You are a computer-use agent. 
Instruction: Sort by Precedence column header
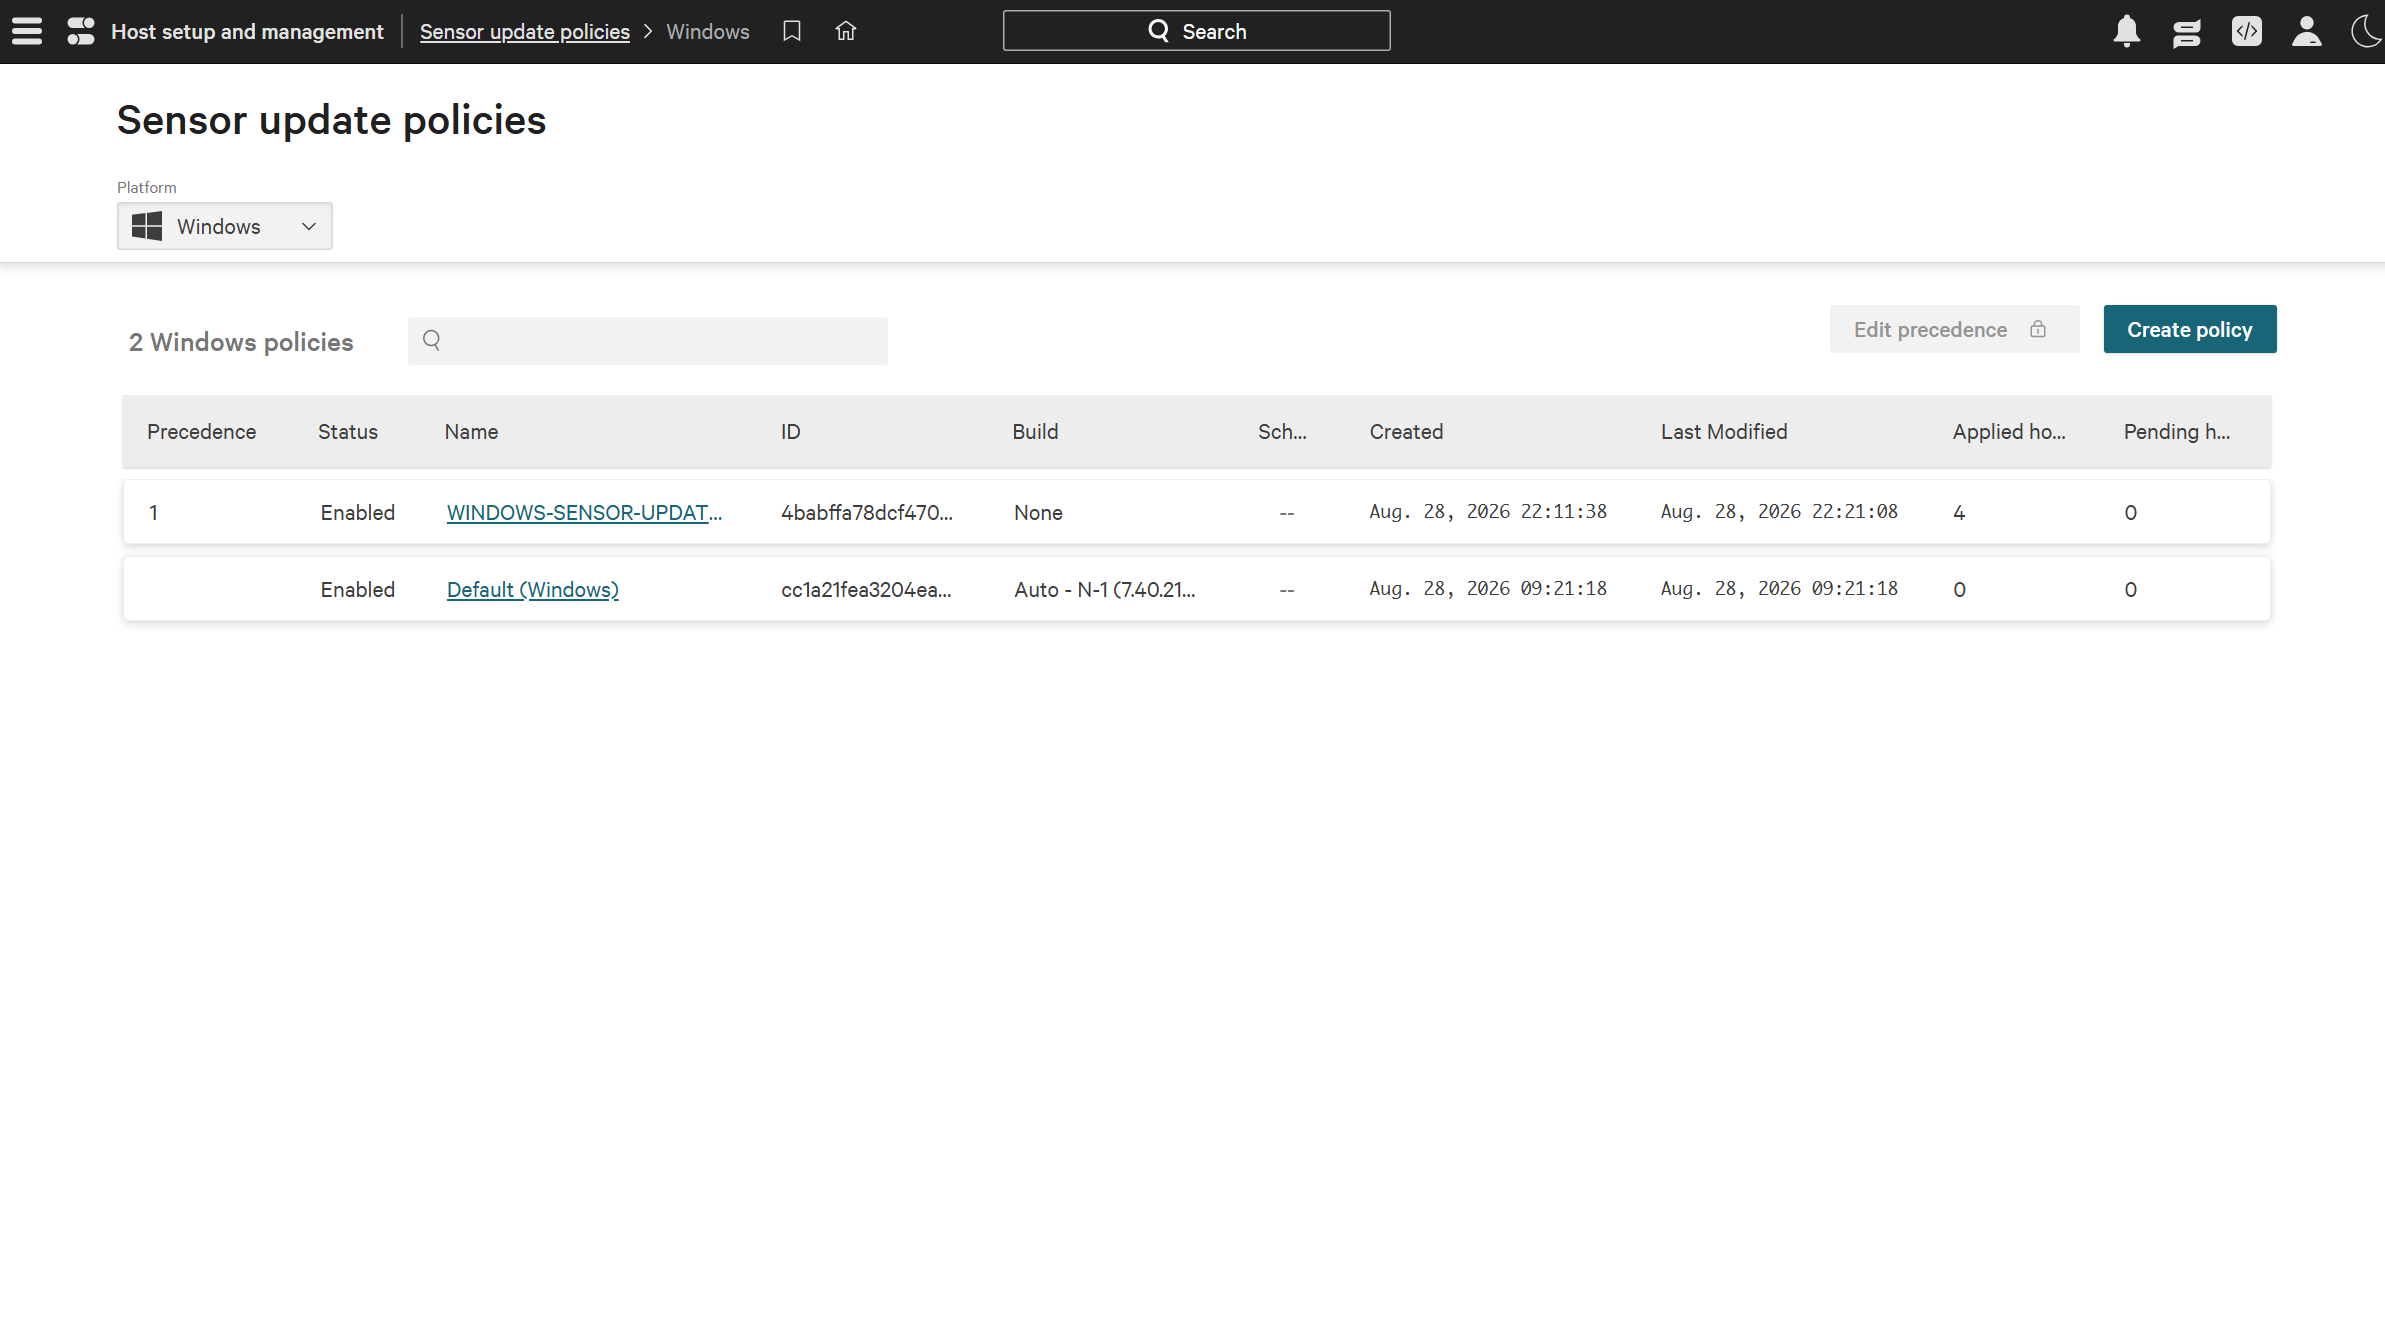201,431
